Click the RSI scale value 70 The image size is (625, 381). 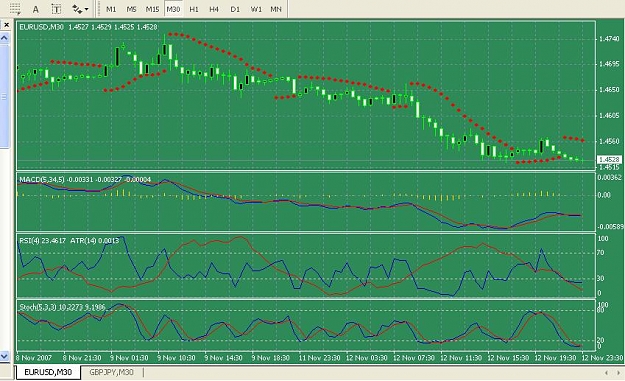click(x=601, y=253)
